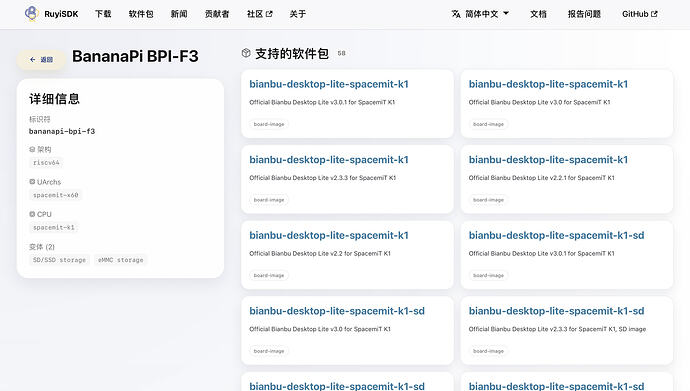Select the riscv64 architecture tag

tap(46, 163)
